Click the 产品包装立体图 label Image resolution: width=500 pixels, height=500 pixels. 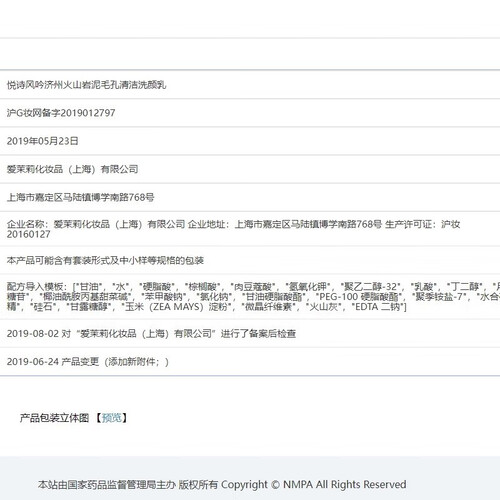(x=54, y=418)
